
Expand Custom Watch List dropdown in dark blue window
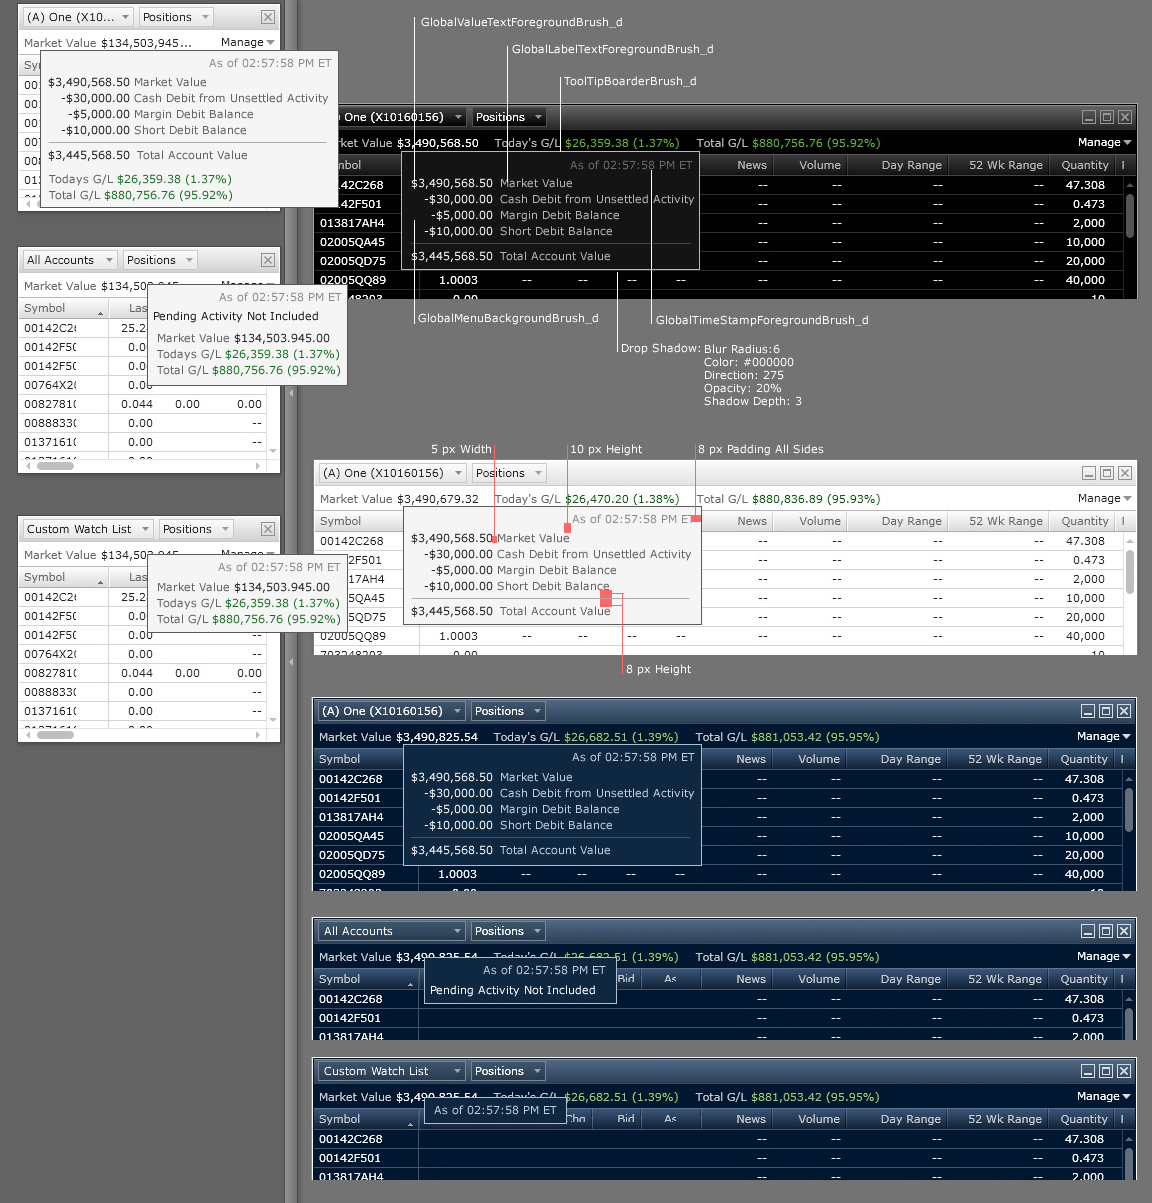click(457, 1071)
